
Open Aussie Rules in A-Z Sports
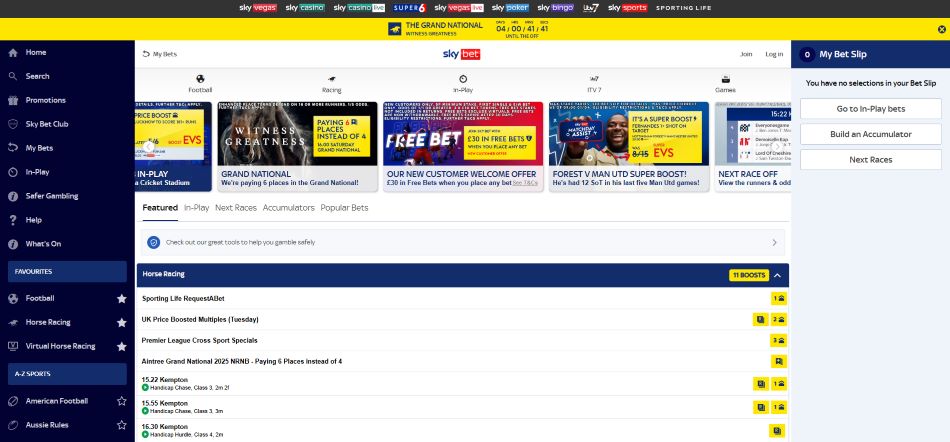(47, 425)
